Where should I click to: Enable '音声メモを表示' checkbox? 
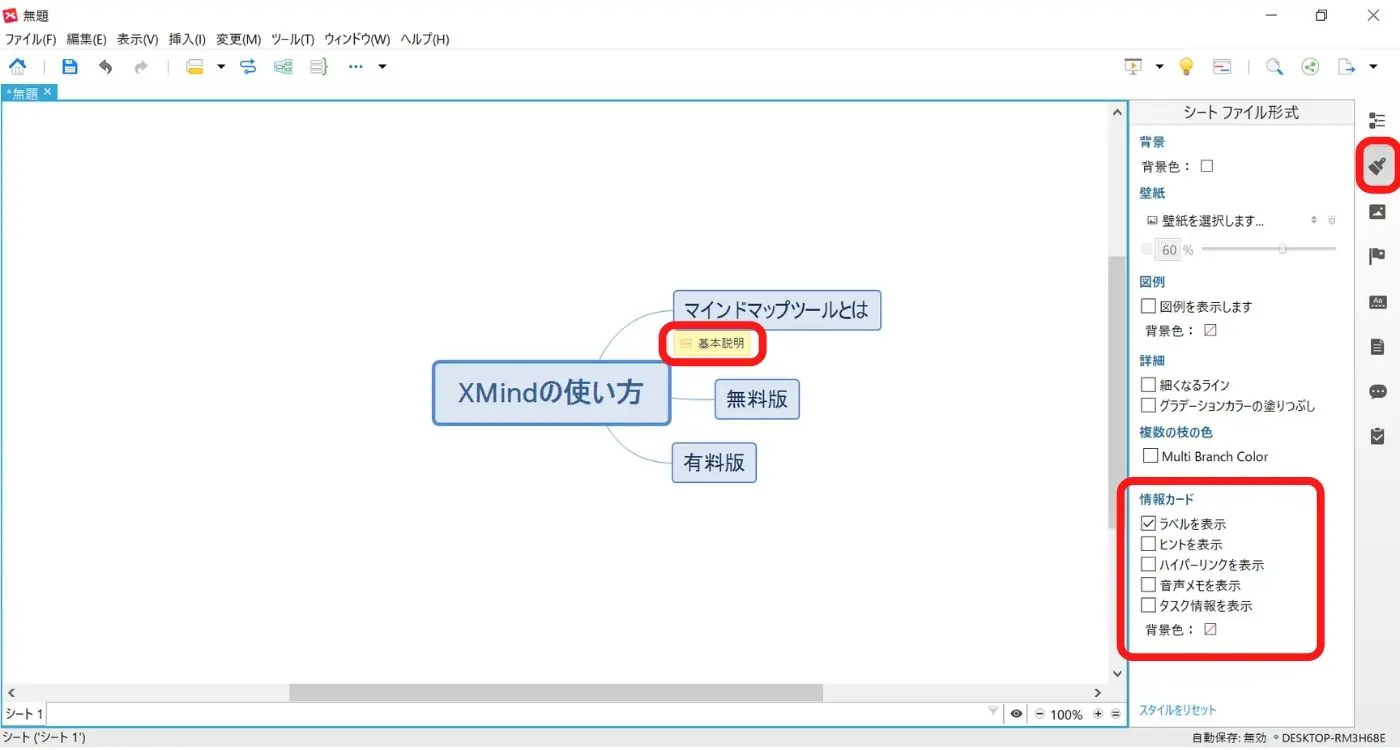tap(1148, 585)
